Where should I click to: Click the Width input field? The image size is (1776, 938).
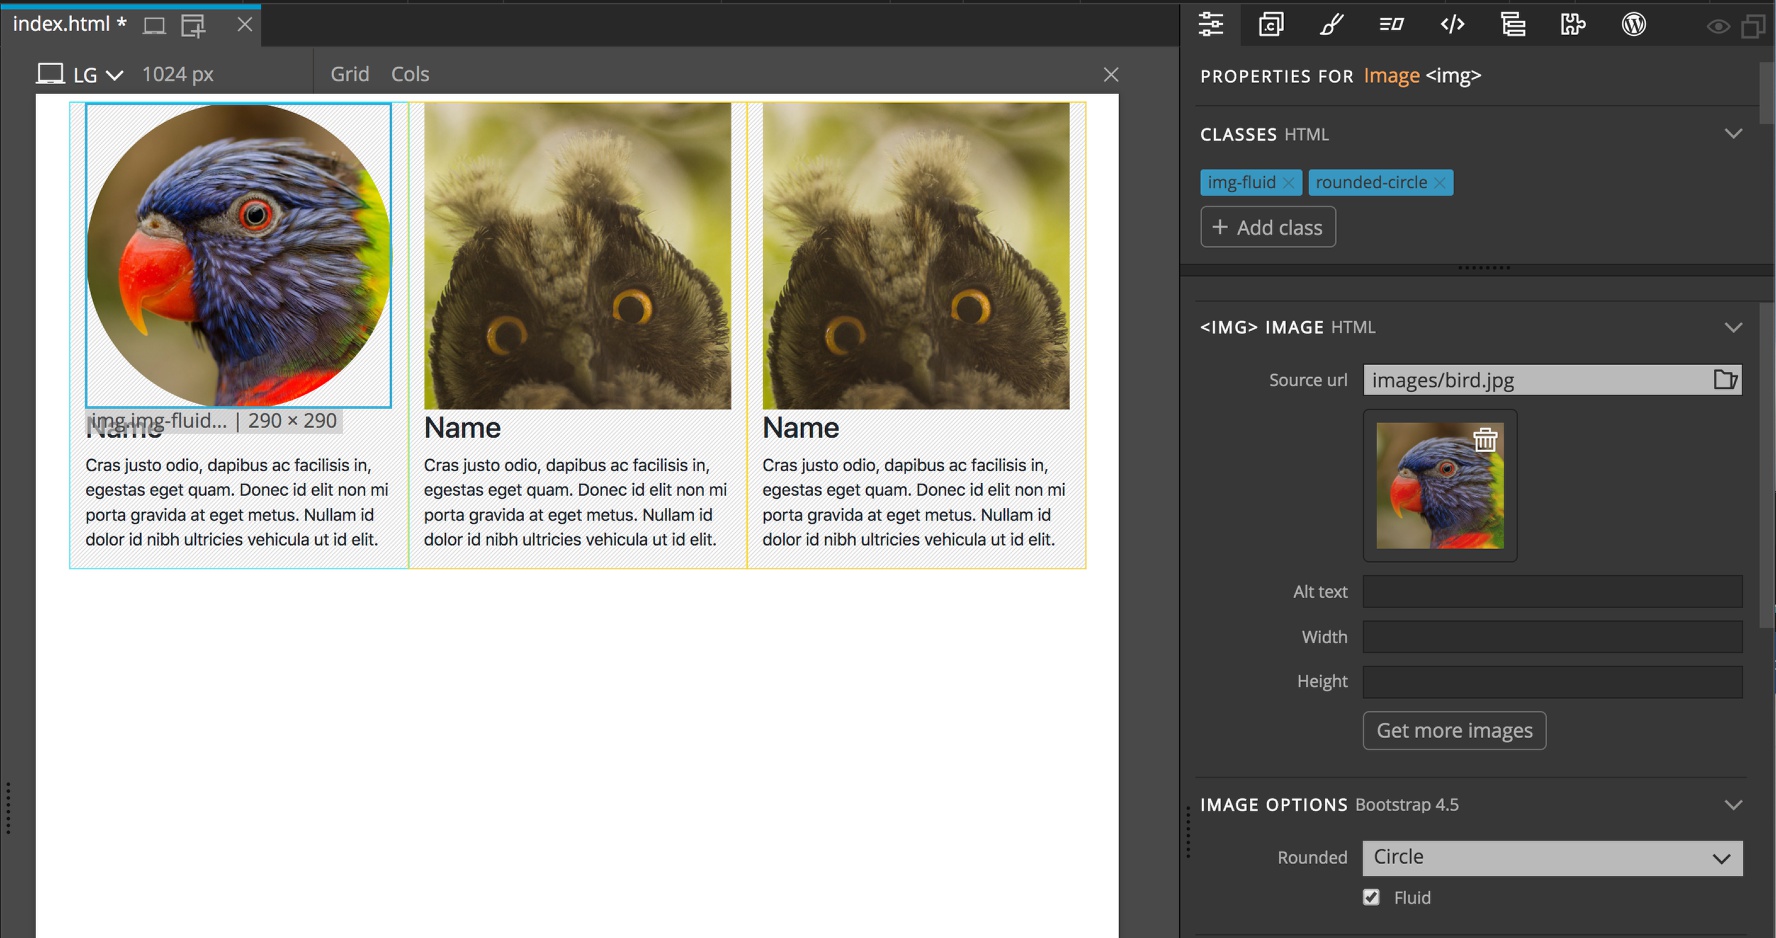click(1553, 637)
